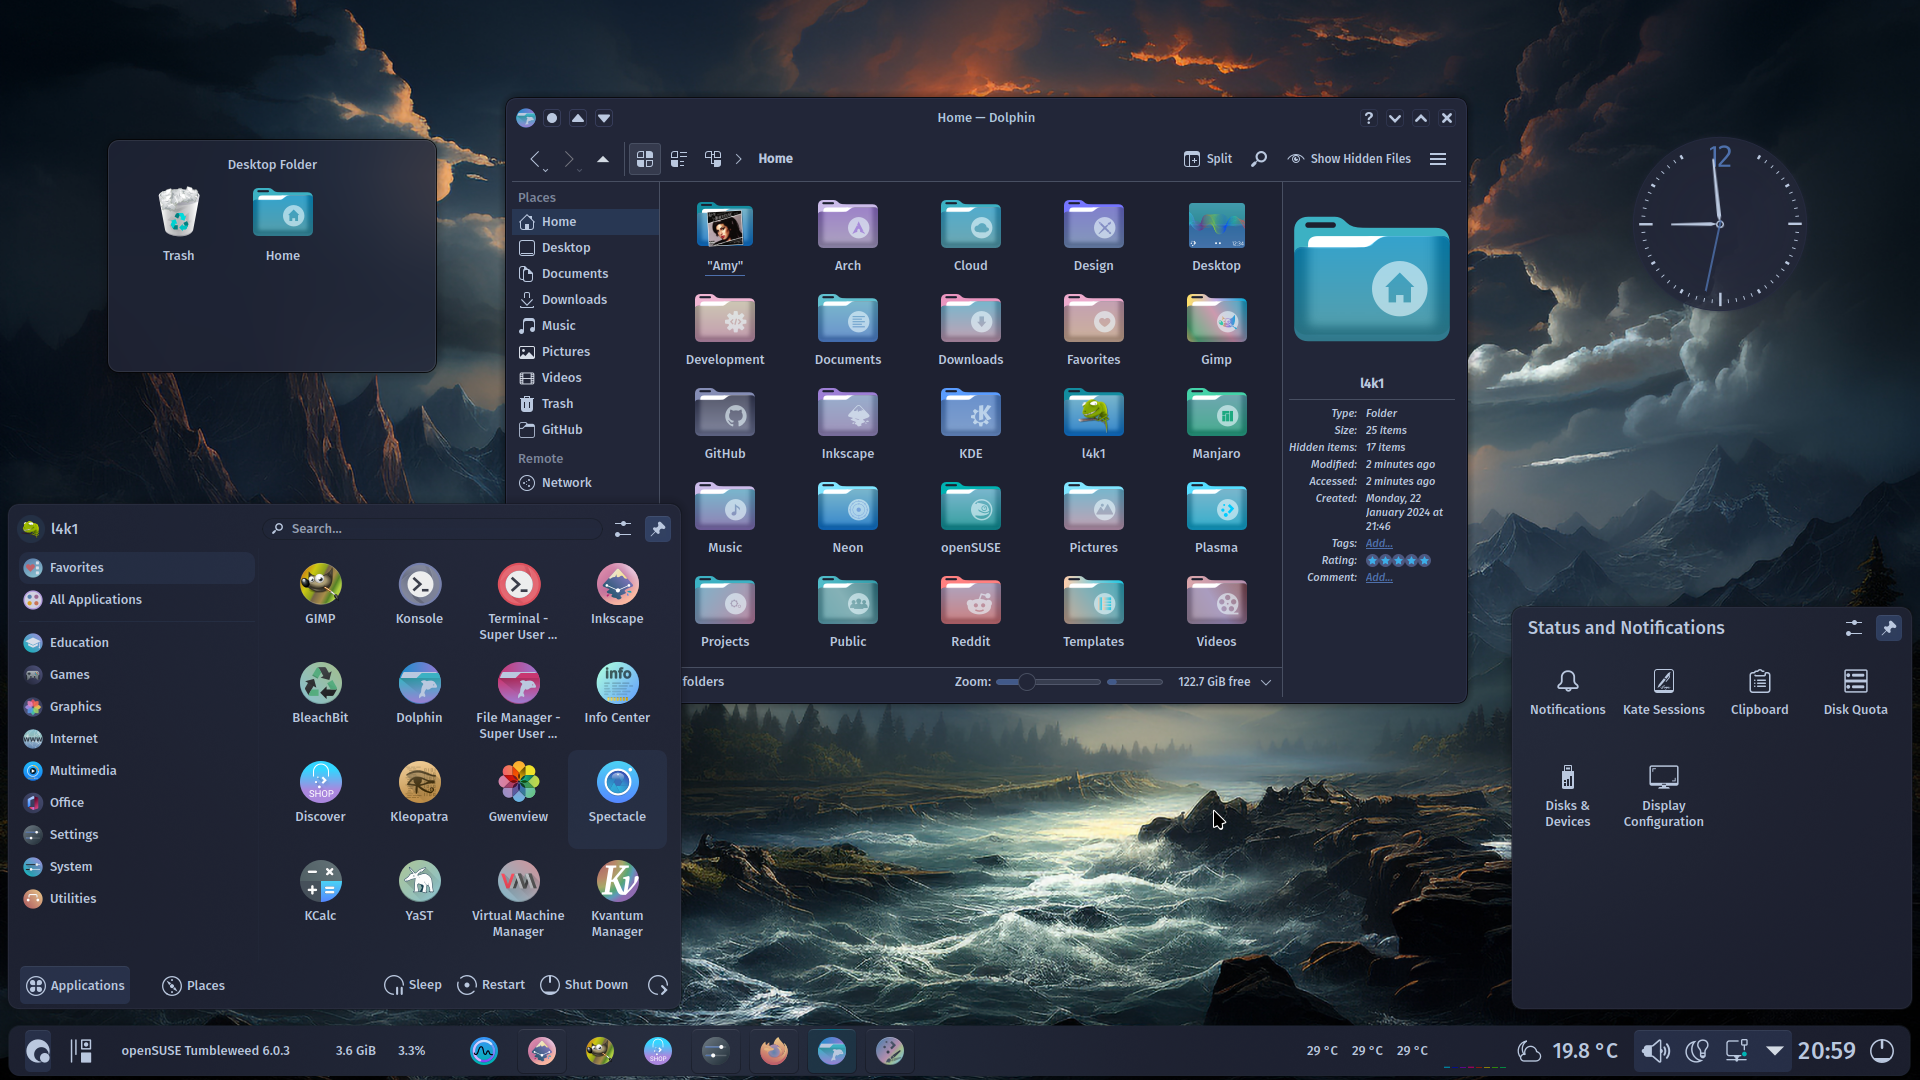Switch Dolphin to Icons view mode
Viewport: 1920px width, 1080px height.
[x=645, y=159]
